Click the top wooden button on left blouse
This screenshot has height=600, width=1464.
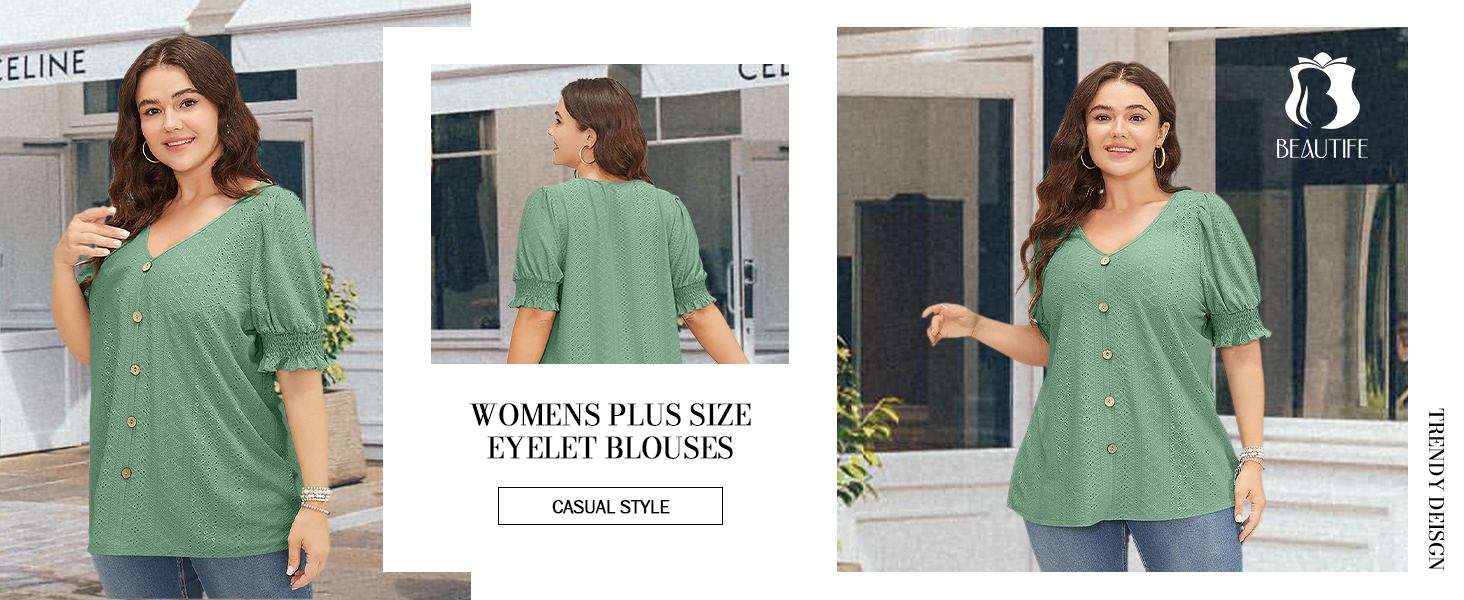[x=146, y=266]
